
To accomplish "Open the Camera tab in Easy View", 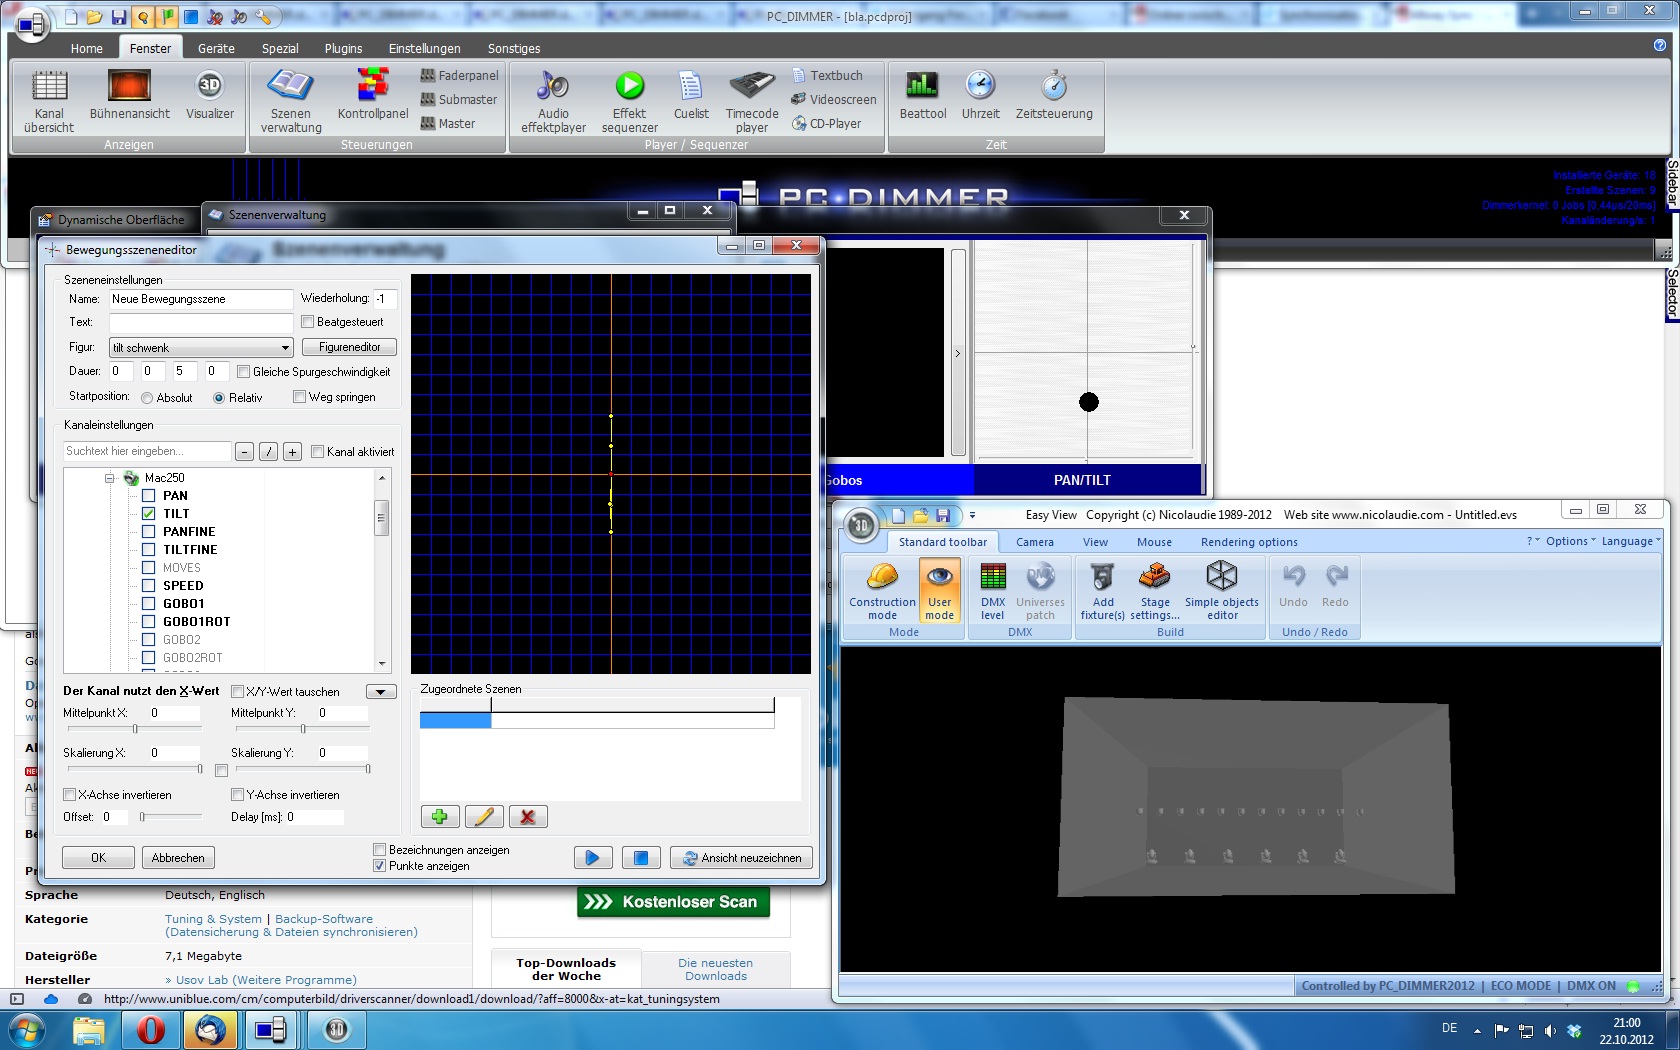I will coord(1035,542).
